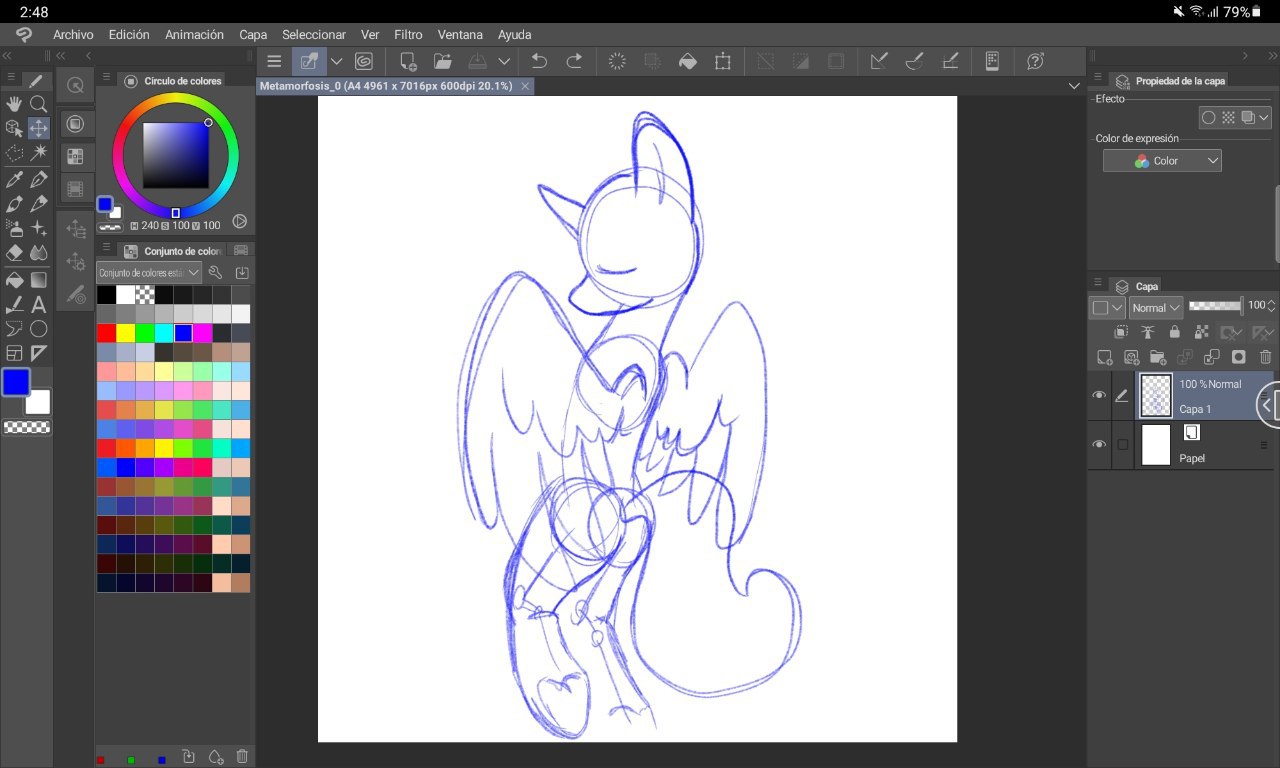1280x768 pixels.
Task: Select the Eyedropper tool
Action: pyautogui.click(x=14, y=179)
